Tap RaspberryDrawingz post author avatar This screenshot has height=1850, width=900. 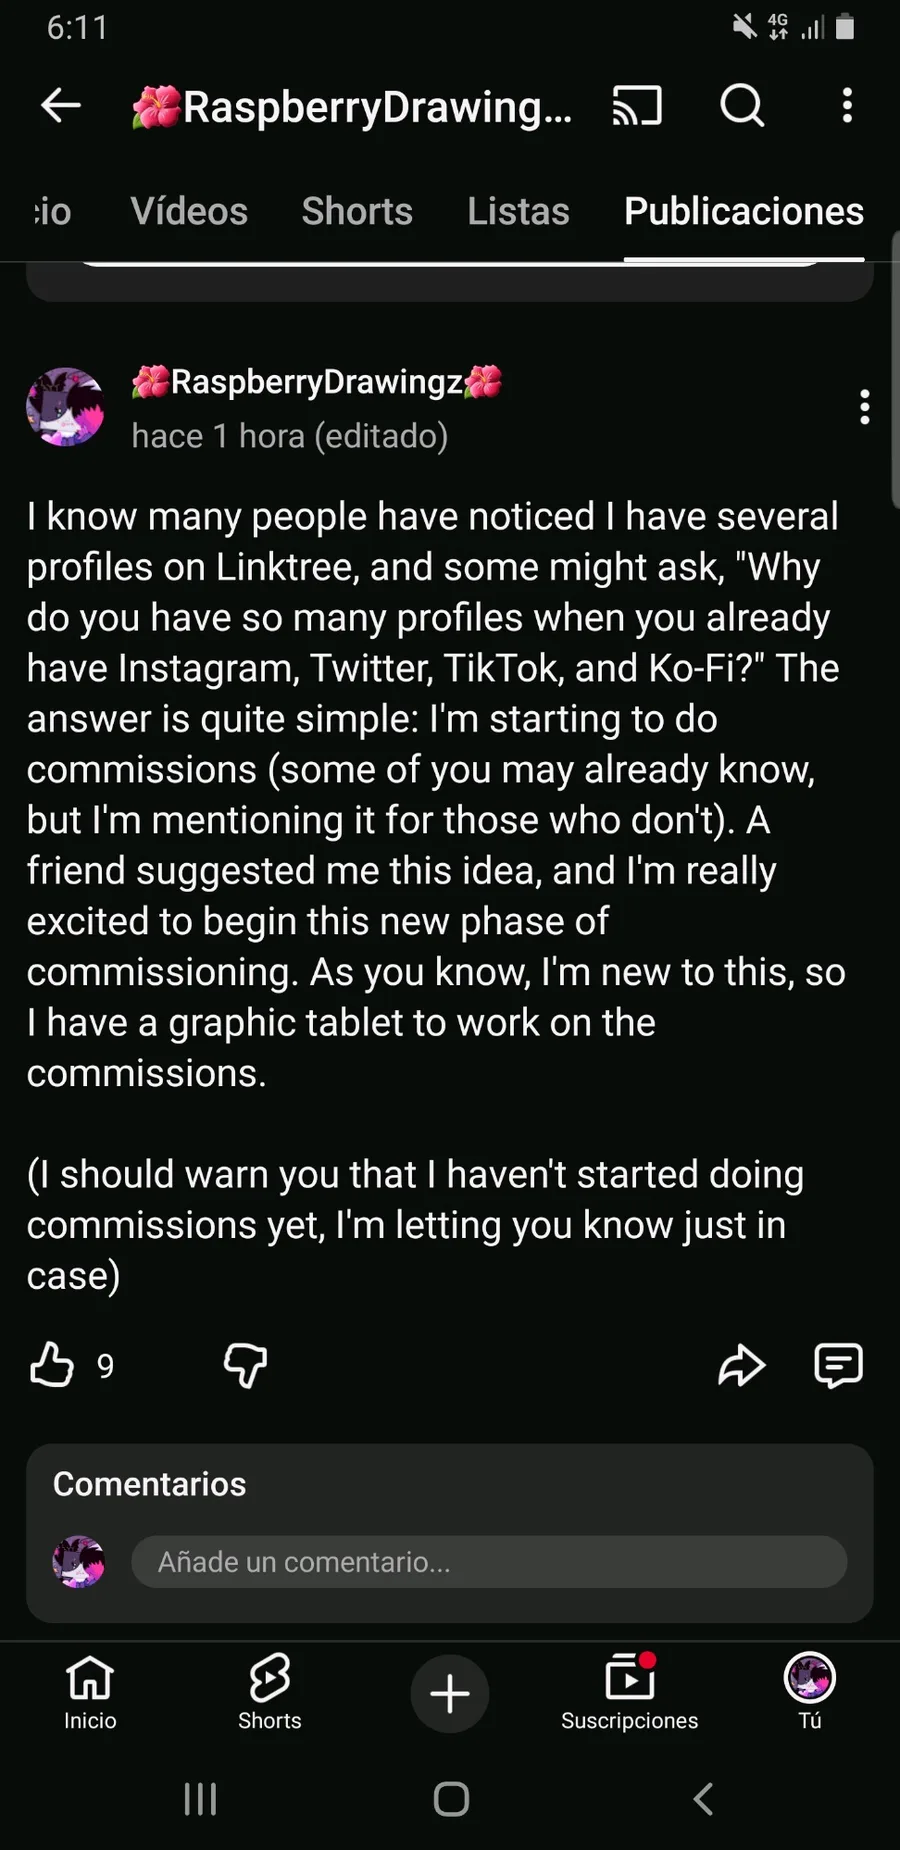tap(65, 407)
